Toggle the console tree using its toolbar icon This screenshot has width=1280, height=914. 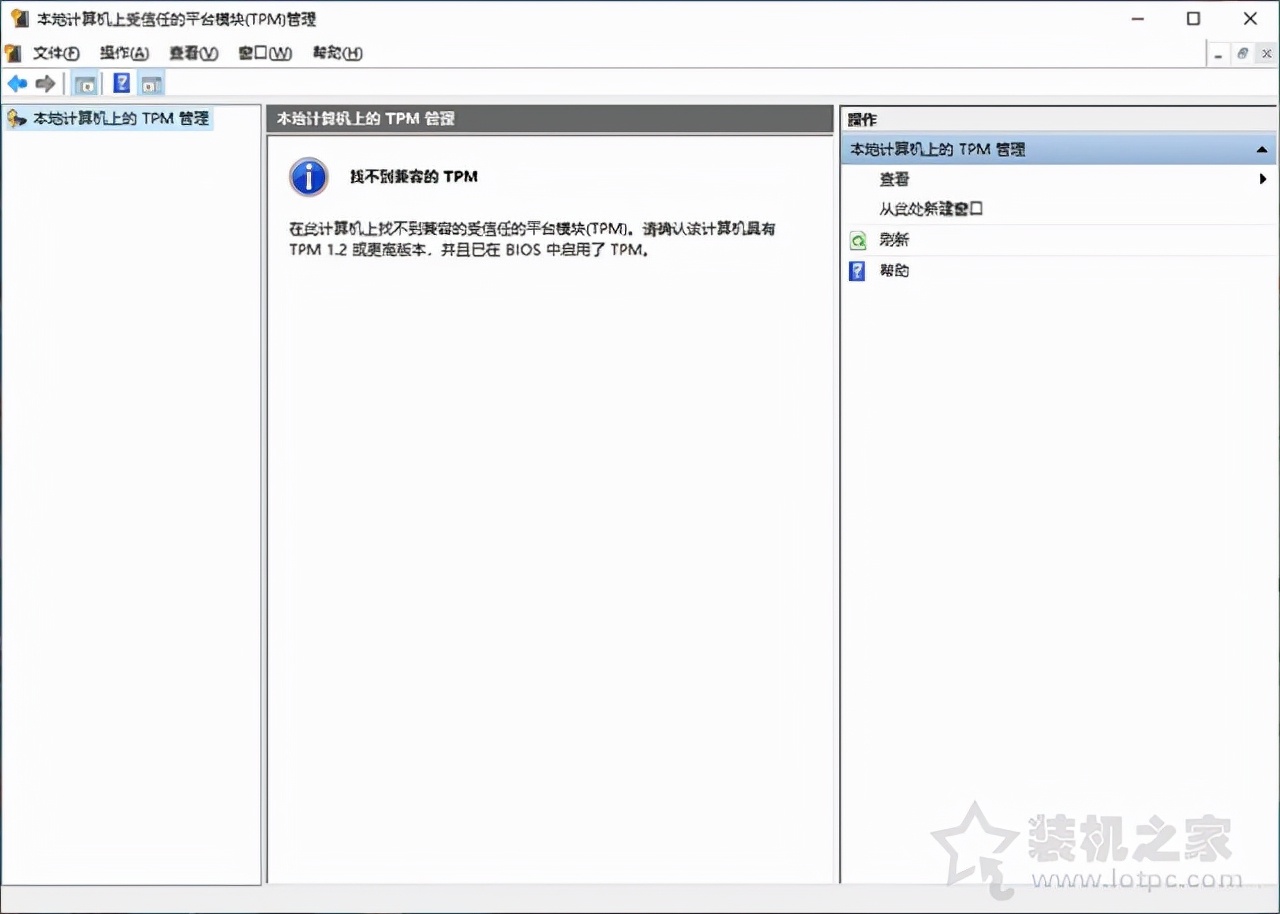tap(86, 83)
